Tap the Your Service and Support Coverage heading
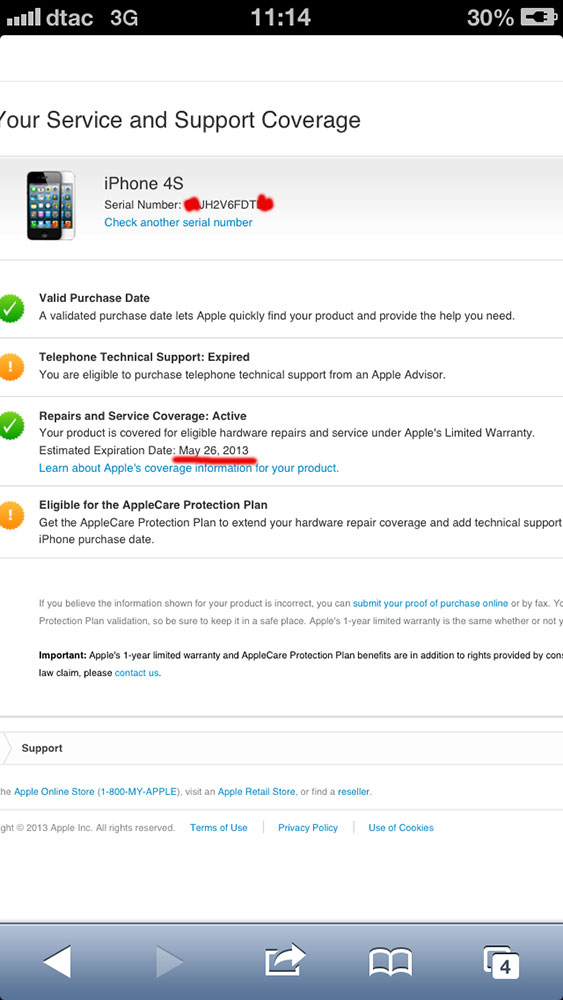The height and width of the screenshot is (1000, 563). (x=180, y=119)
